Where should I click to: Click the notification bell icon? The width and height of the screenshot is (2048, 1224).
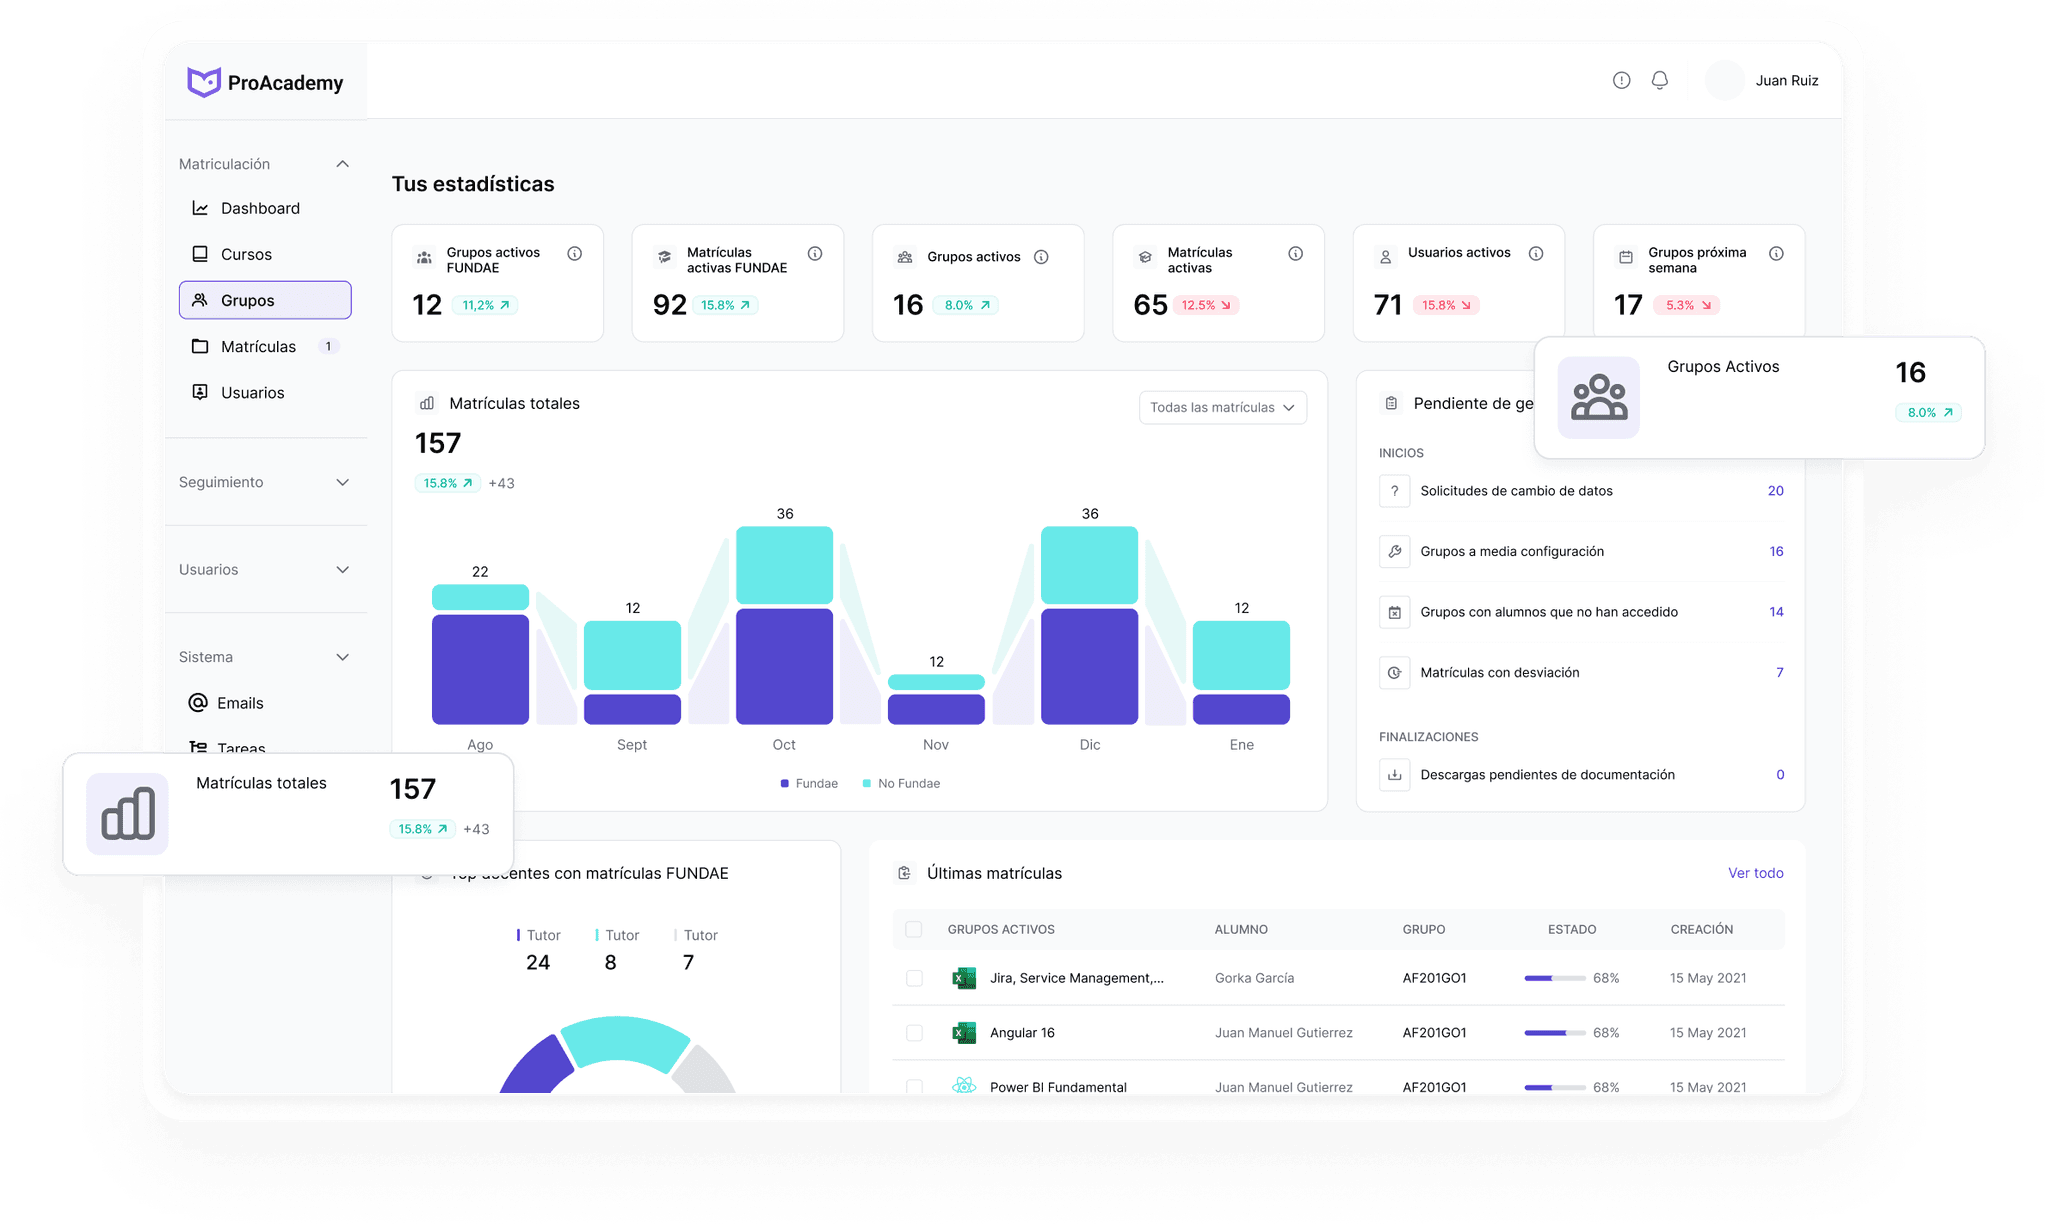1659,80
